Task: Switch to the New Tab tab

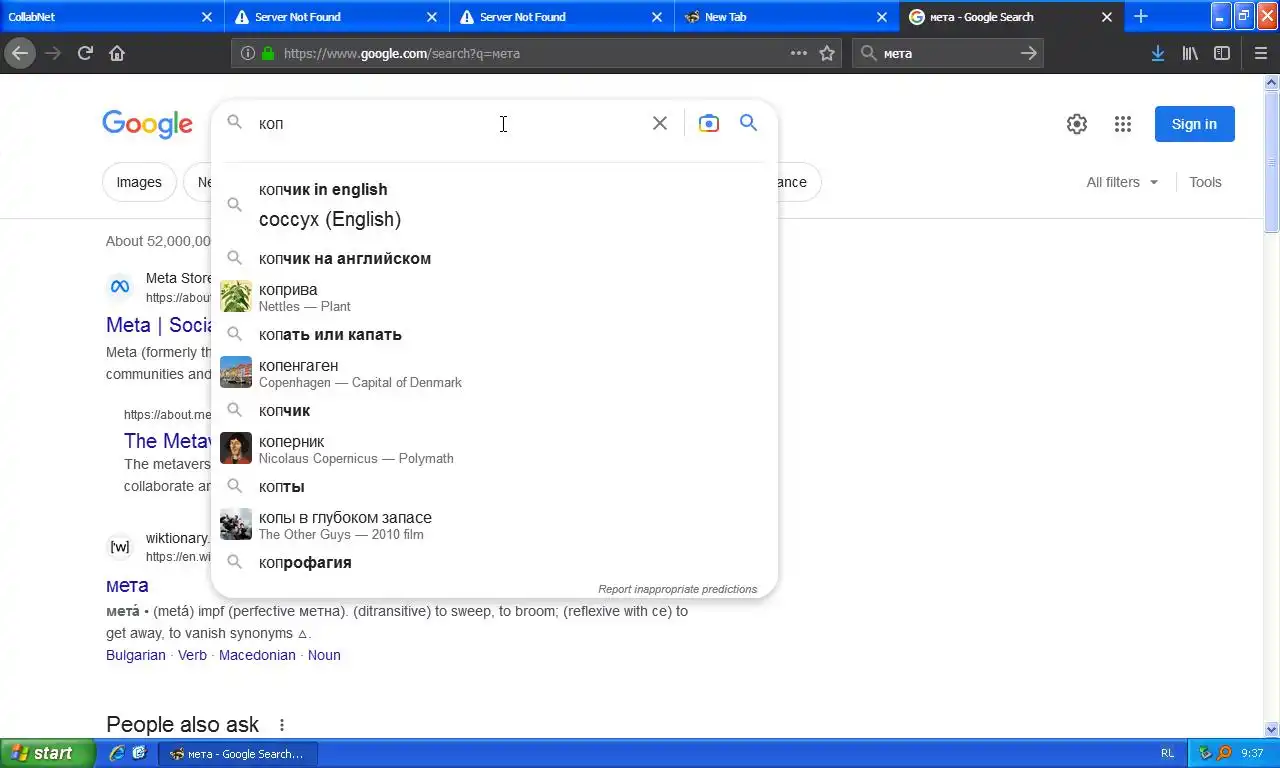Action: (x=786, y=17)
